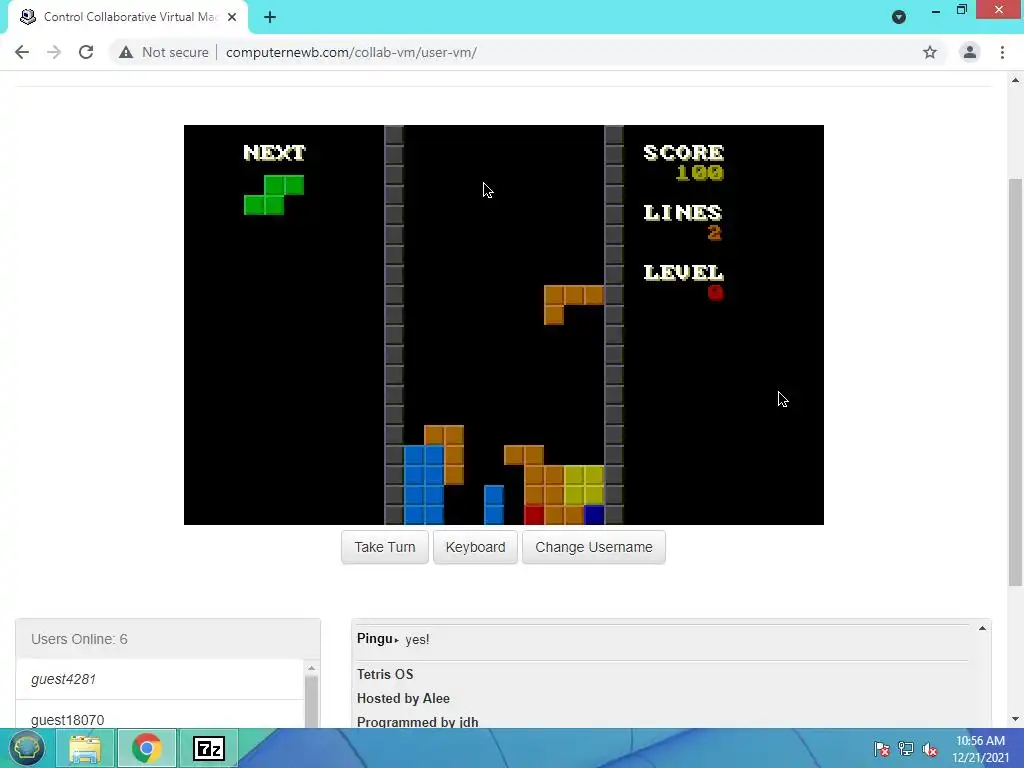Click the Change Username button
This screenshot has height=768, width=1024.
point(594,547)
